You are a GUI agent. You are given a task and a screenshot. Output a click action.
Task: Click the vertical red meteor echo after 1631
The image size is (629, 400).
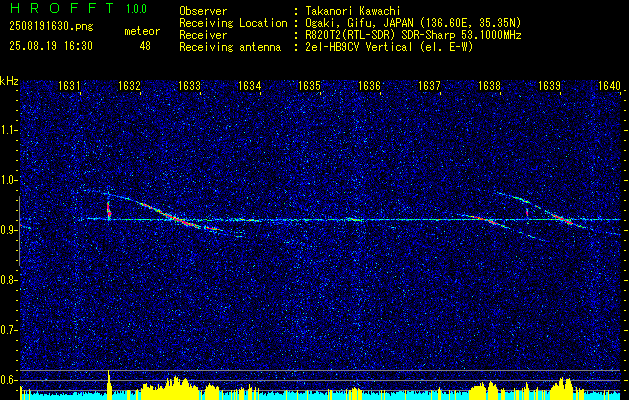109,209
